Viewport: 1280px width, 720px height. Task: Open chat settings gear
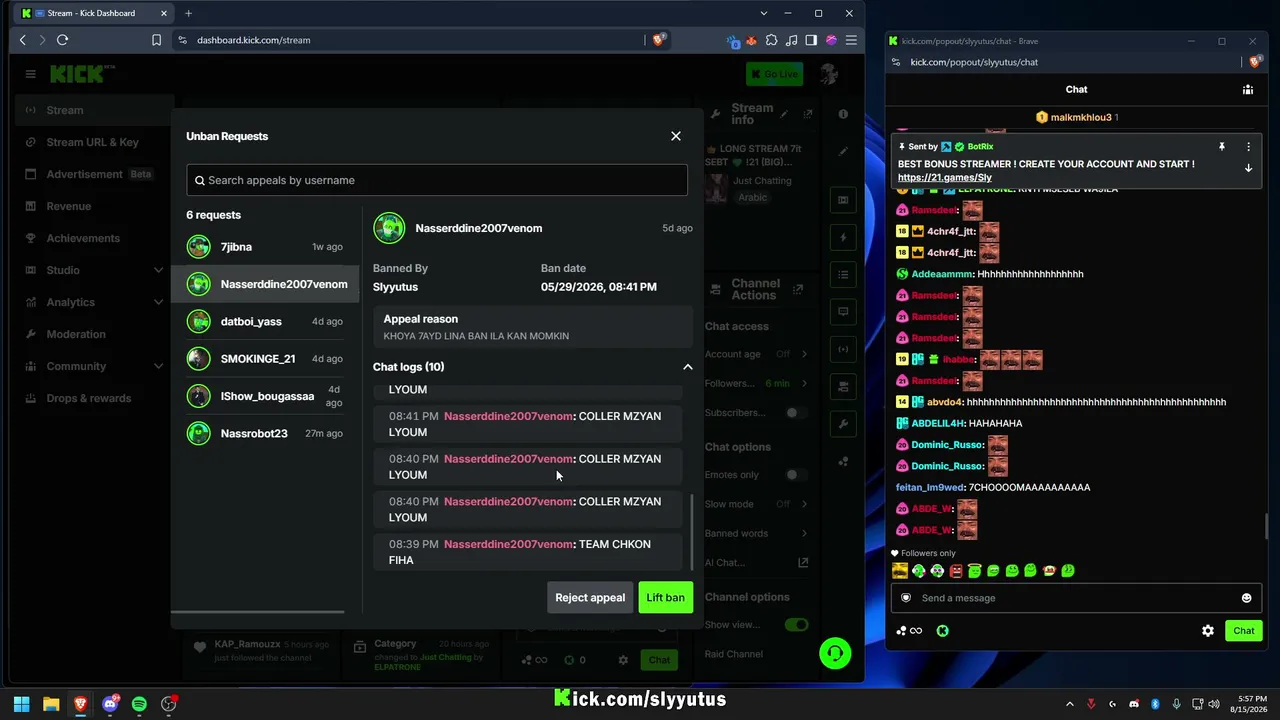click(1208, 631)
